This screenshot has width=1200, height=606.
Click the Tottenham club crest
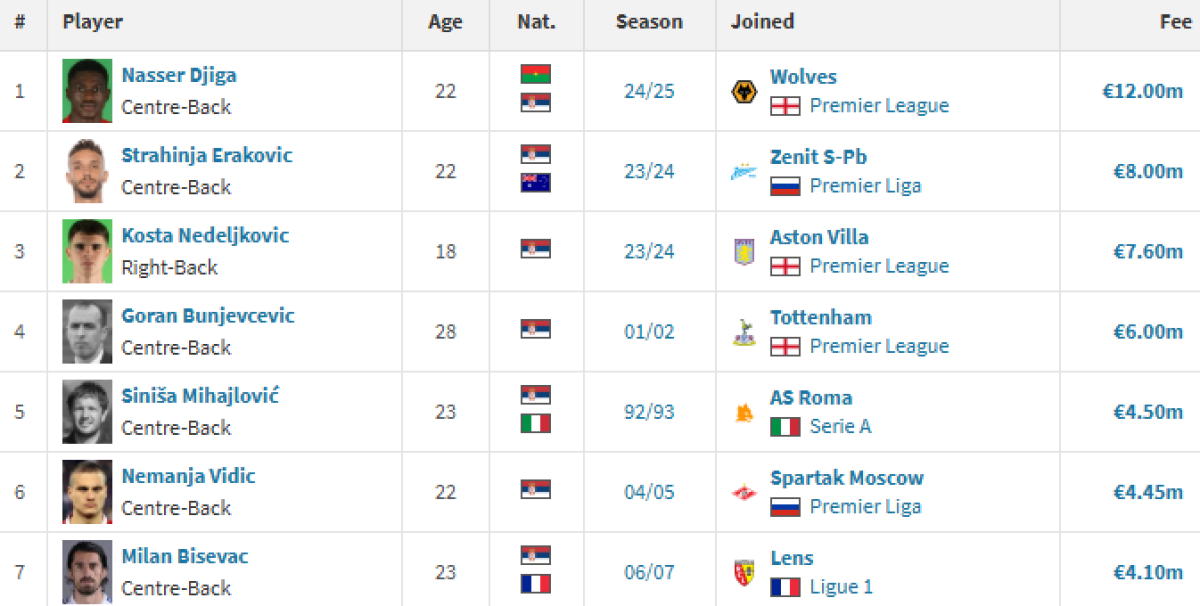744,332
